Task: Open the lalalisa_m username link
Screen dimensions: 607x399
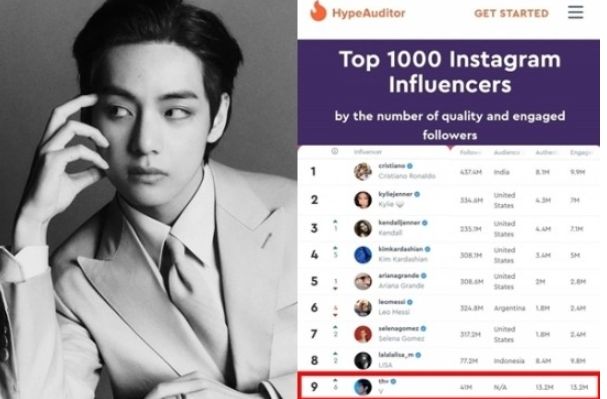Action: click(396, 355)
